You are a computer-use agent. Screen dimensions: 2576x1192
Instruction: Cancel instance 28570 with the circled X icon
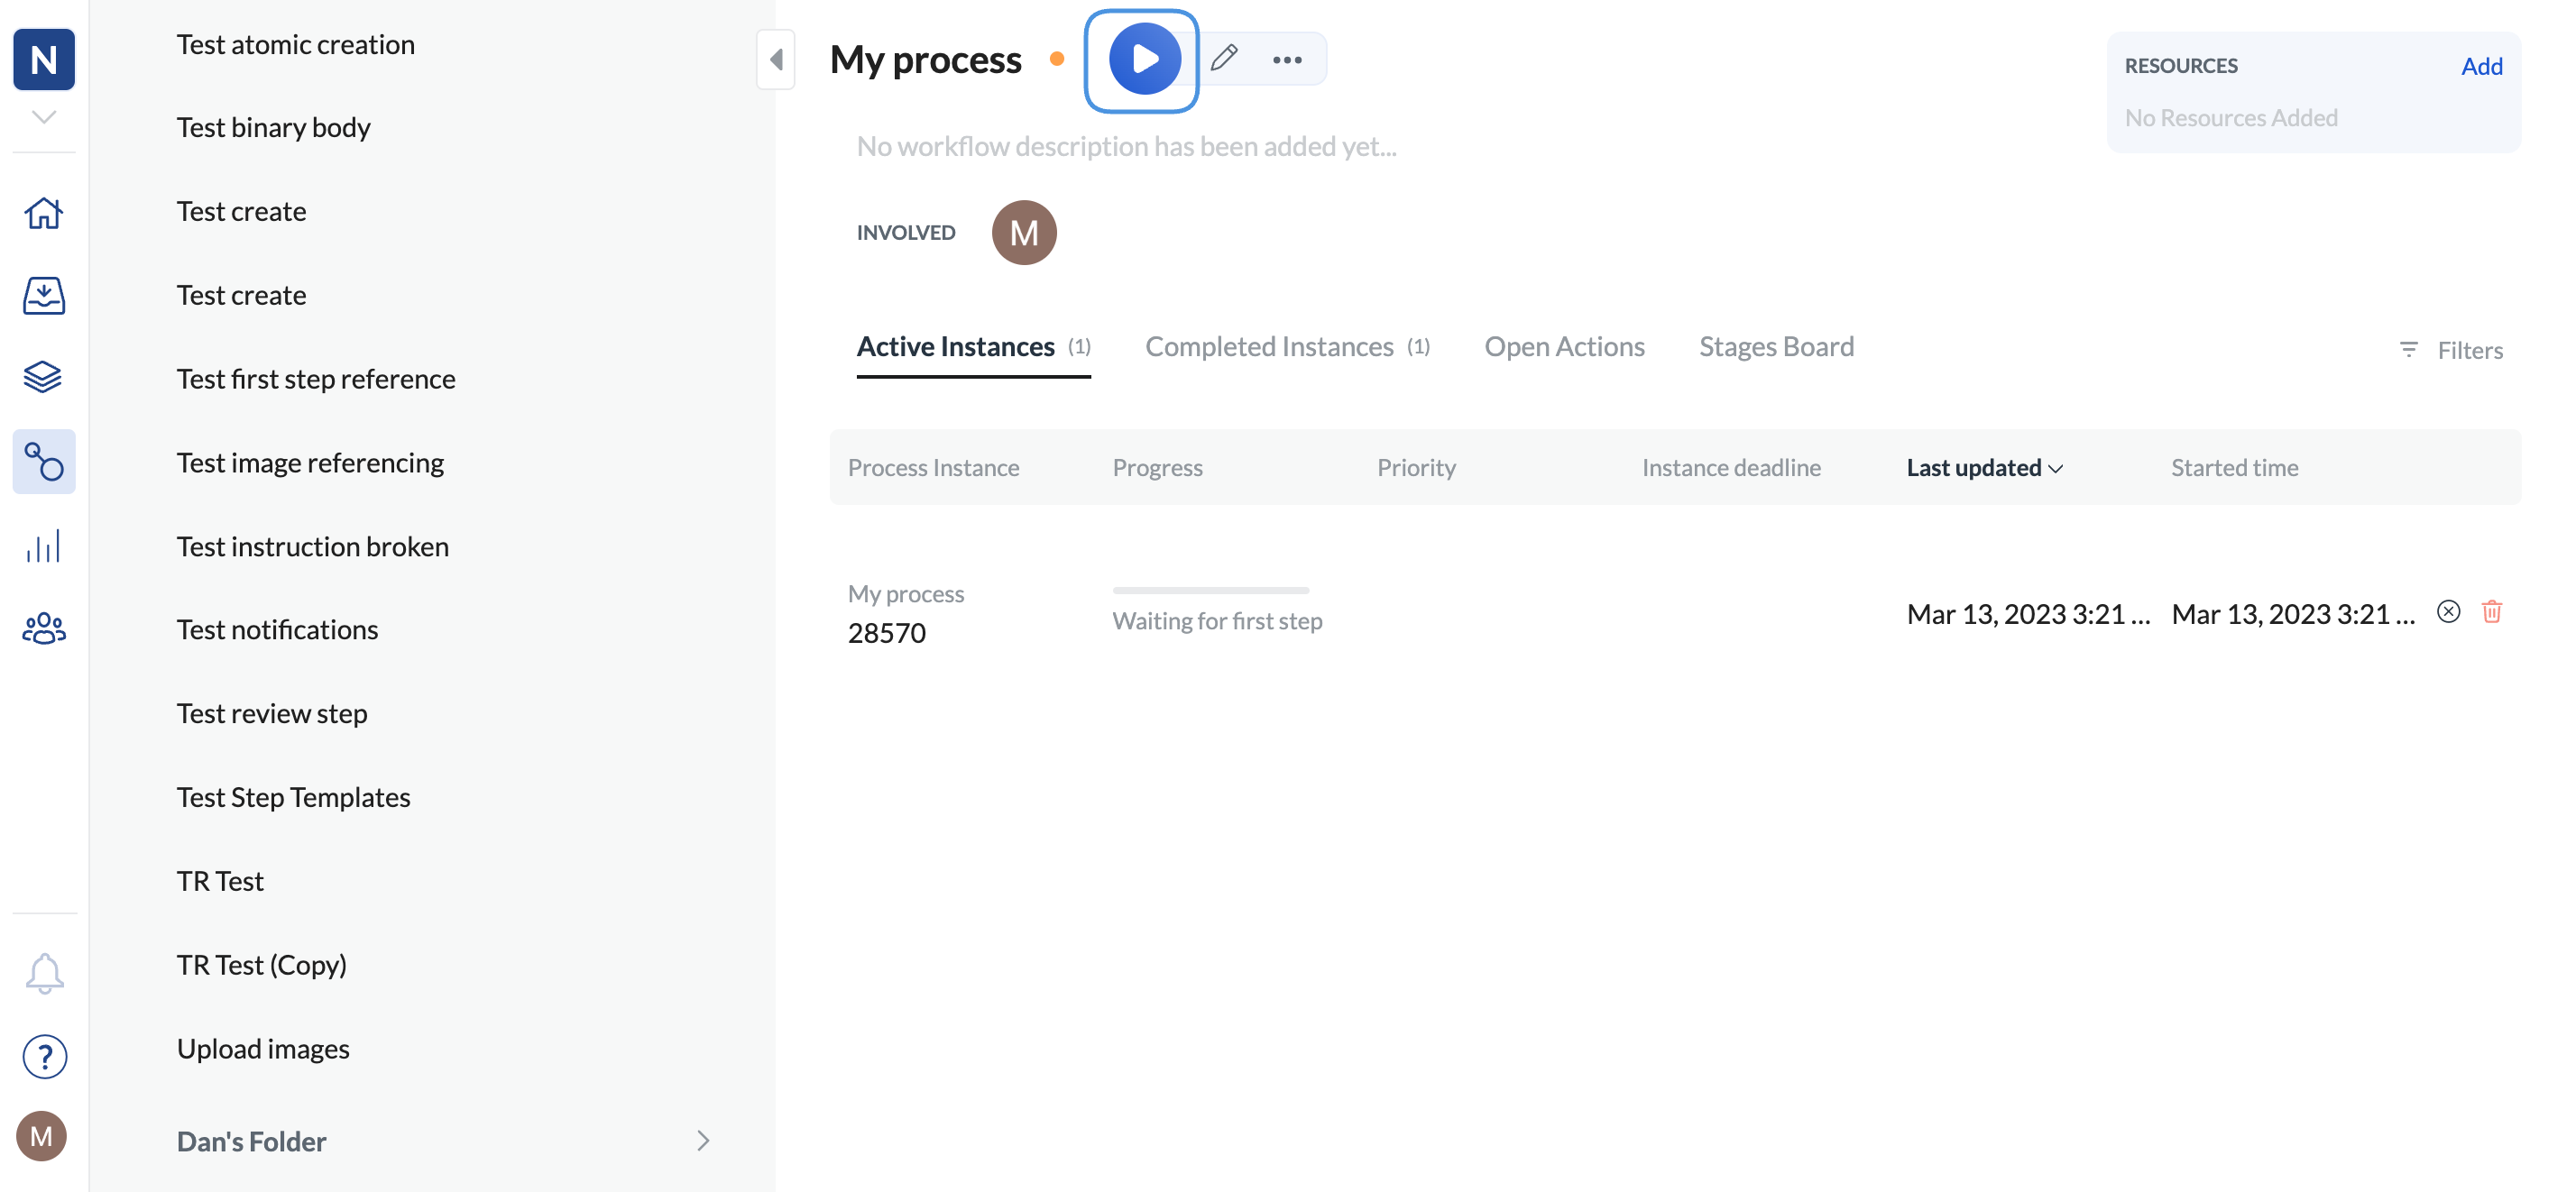tap(2447, 611)
